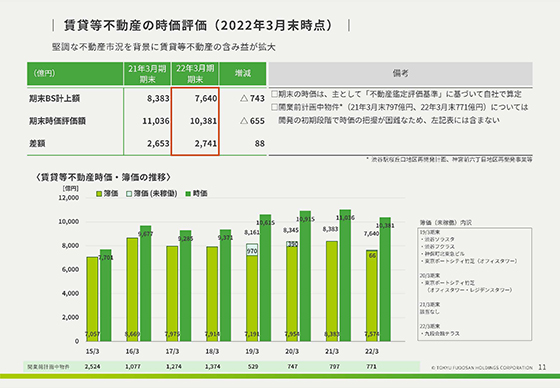This screenshot has width=560, height=388.
Task: Click x-axis label 19/3
Action: (x=252, y=352)
